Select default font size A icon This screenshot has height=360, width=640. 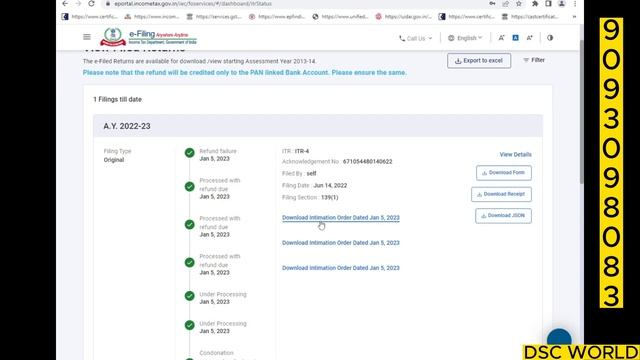516,38
